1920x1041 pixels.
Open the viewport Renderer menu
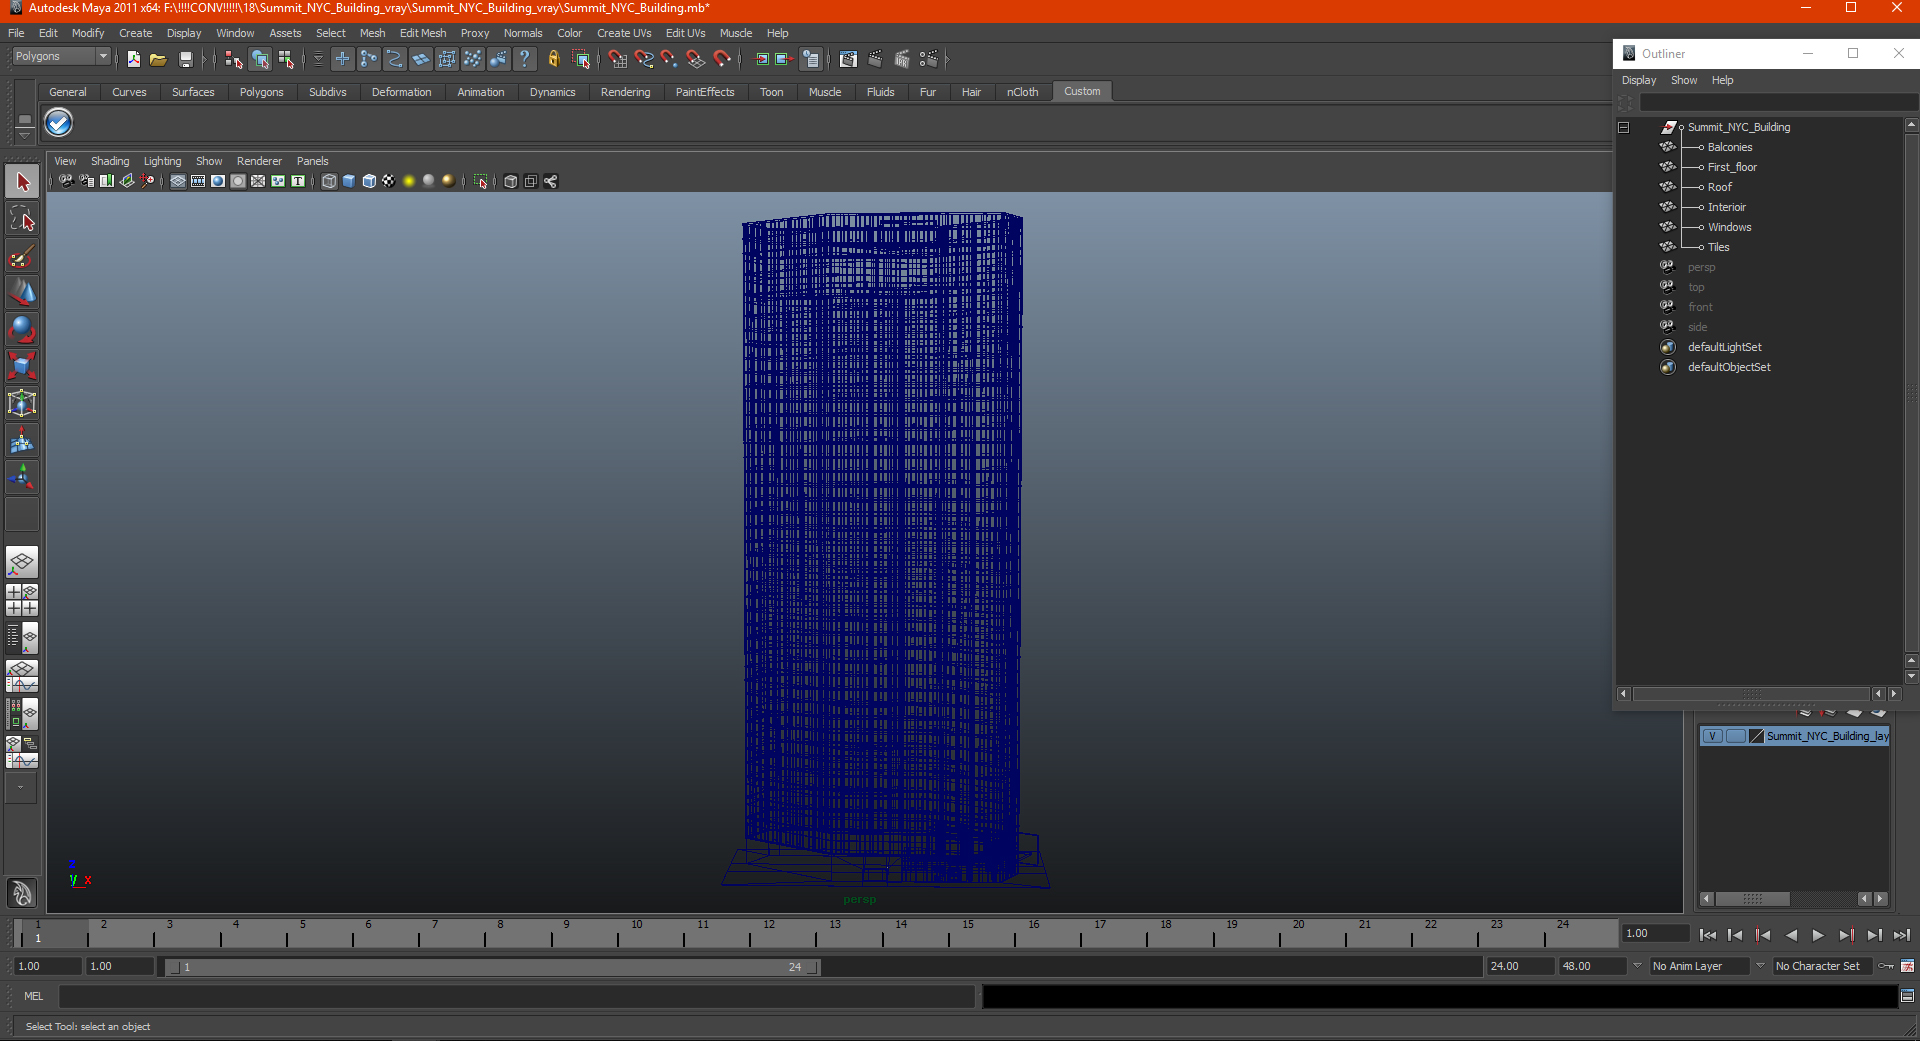tap(259, 161)
